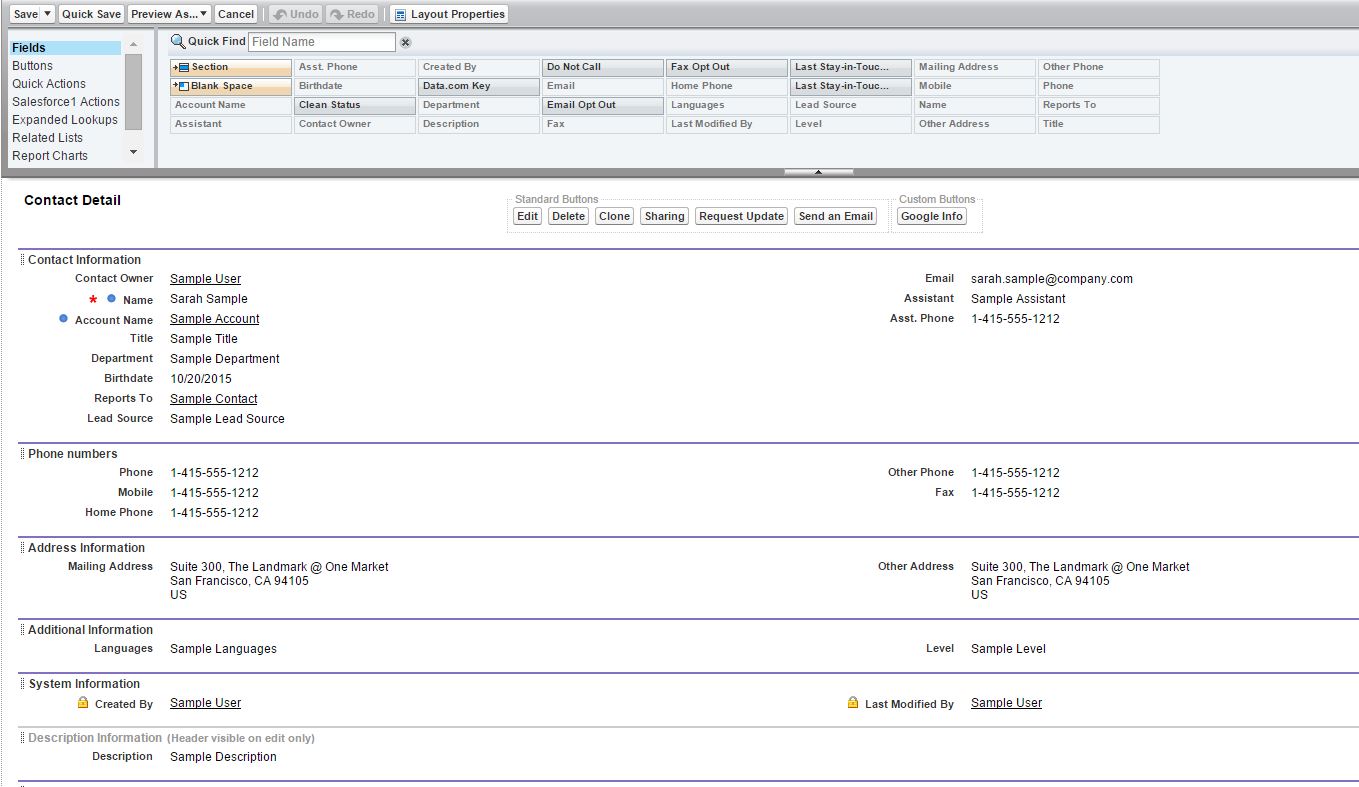Open the Save dropdown arrow
Image resolution: width=1359 pixels, height=787 pixels.
point(48,14)
